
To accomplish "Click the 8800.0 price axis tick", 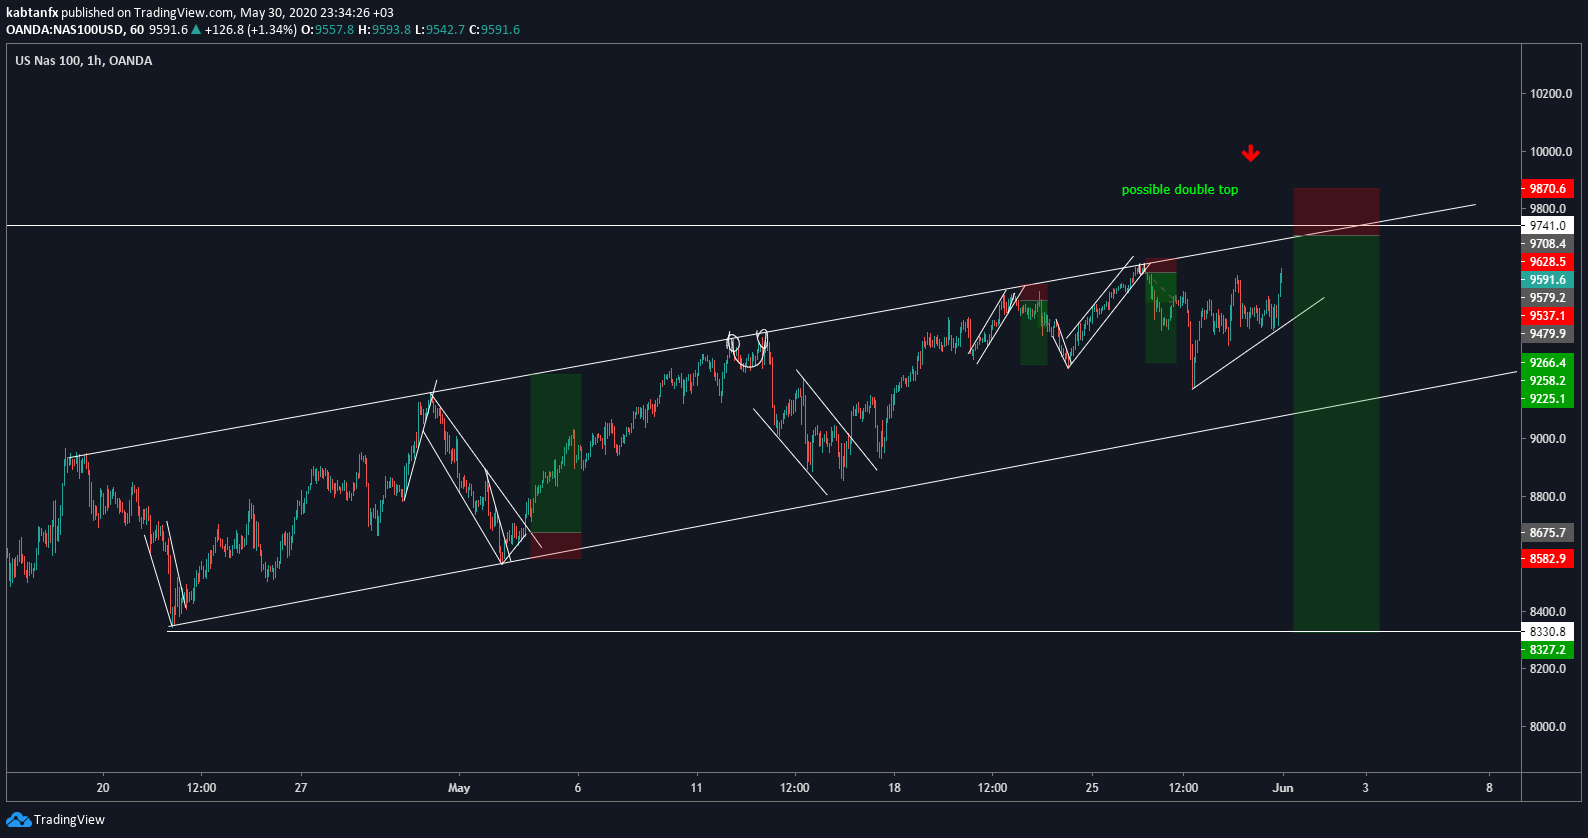I will [x=1548, y=497].
